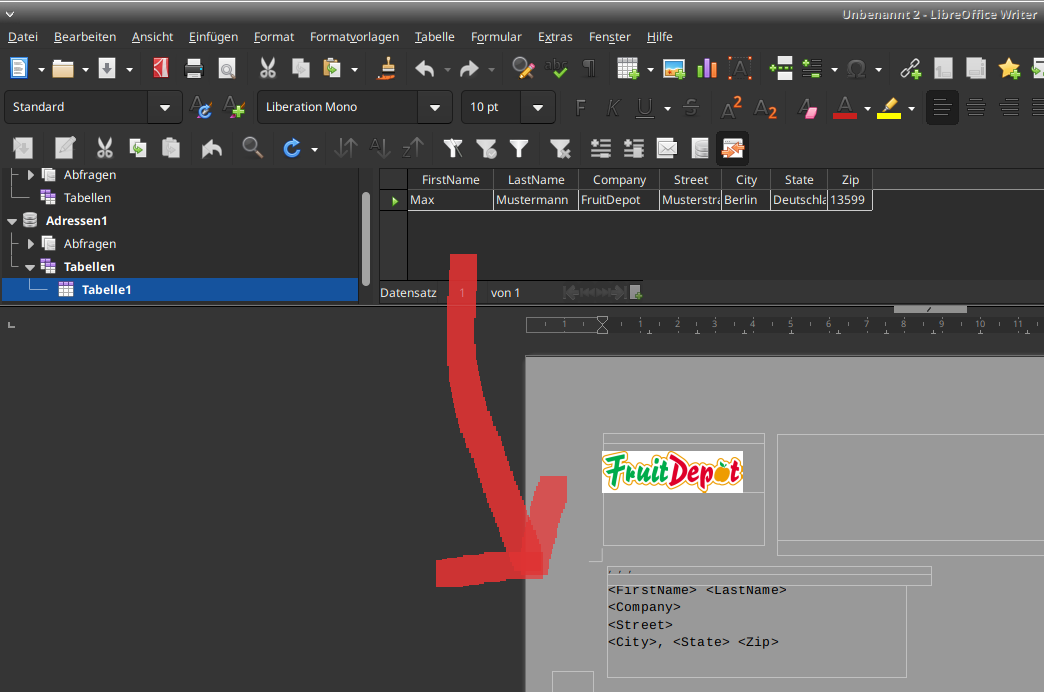Insert chart icon
This screenshot has height=692, width=1044.
coord(707,68)
